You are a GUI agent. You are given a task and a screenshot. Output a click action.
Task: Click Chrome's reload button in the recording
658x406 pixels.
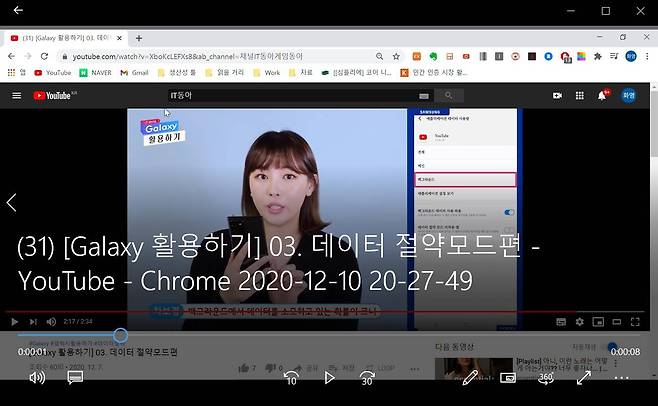pos(44,56)
